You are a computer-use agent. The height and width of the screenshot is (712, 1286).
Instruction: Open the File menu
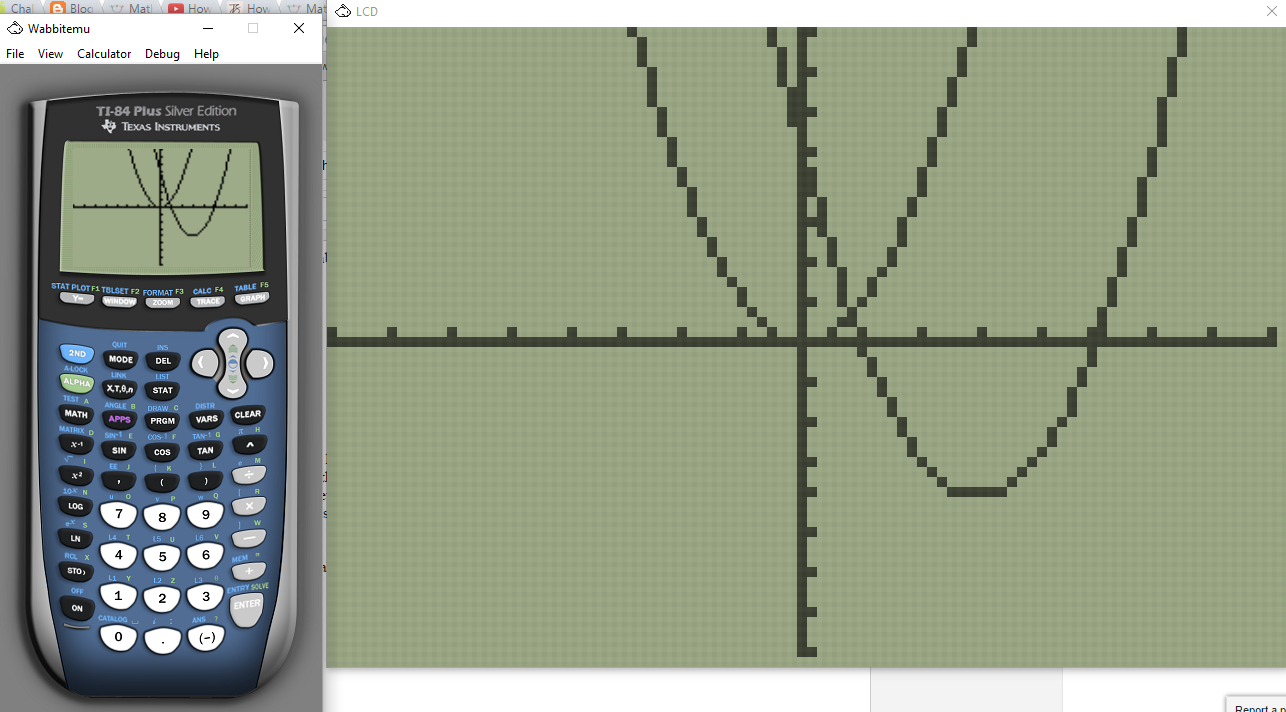[15, 54]
